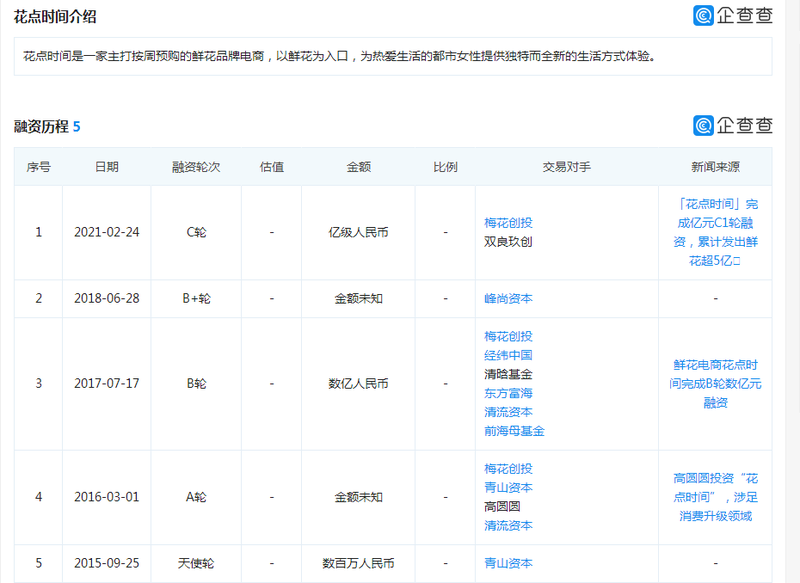
Task: Click the 亿级人民币 amount cell
Action: [x=358, y=233]
